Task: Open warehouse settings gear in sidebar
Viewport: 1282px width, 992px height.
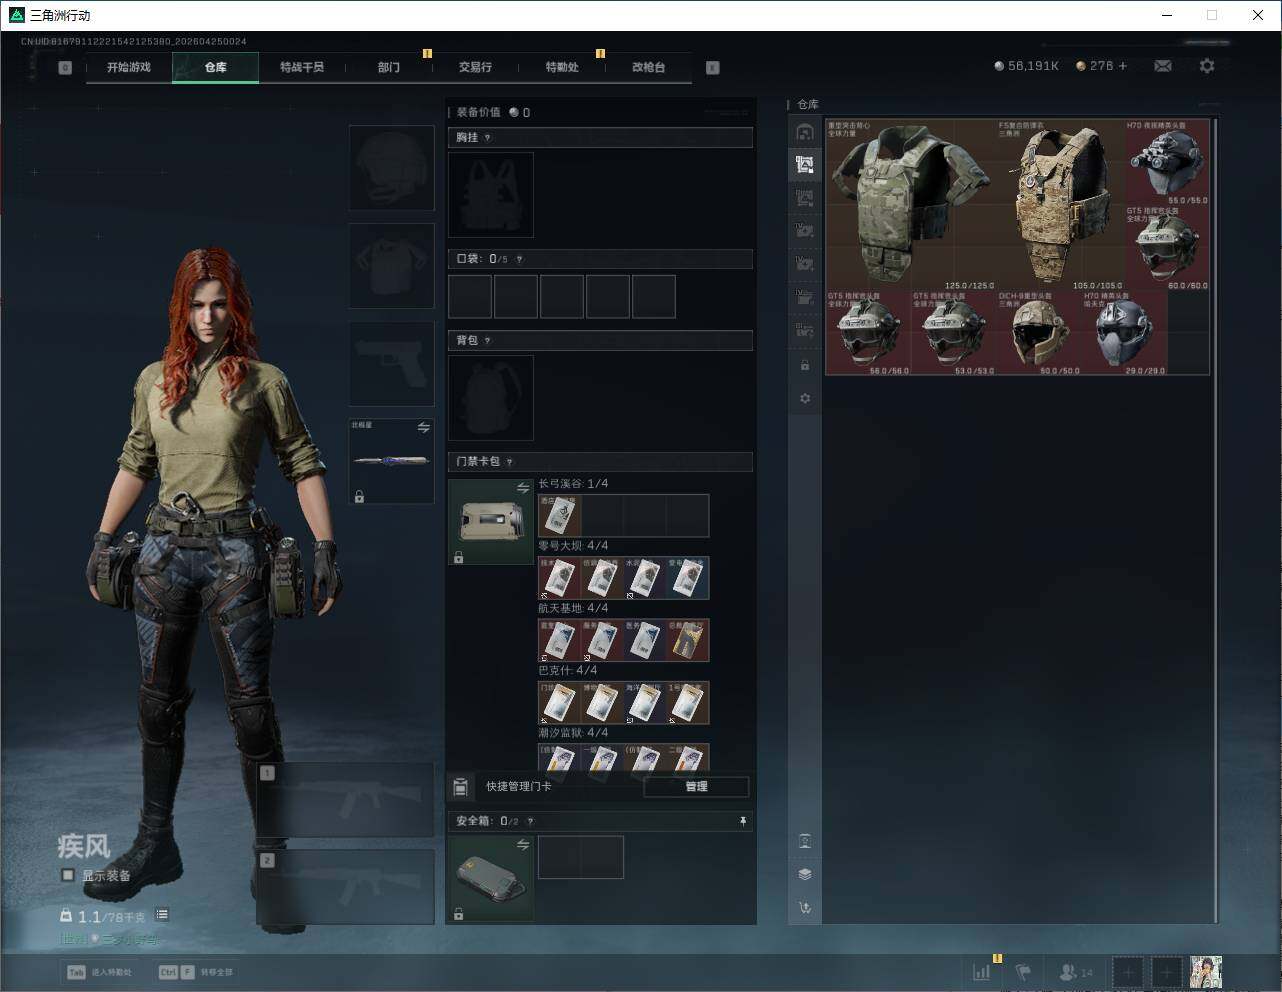Action: 805,398
